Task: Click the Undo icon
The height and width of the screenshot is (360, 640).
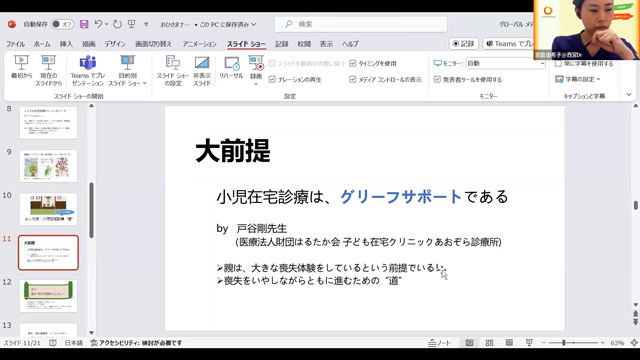Action: click(98, 24)
